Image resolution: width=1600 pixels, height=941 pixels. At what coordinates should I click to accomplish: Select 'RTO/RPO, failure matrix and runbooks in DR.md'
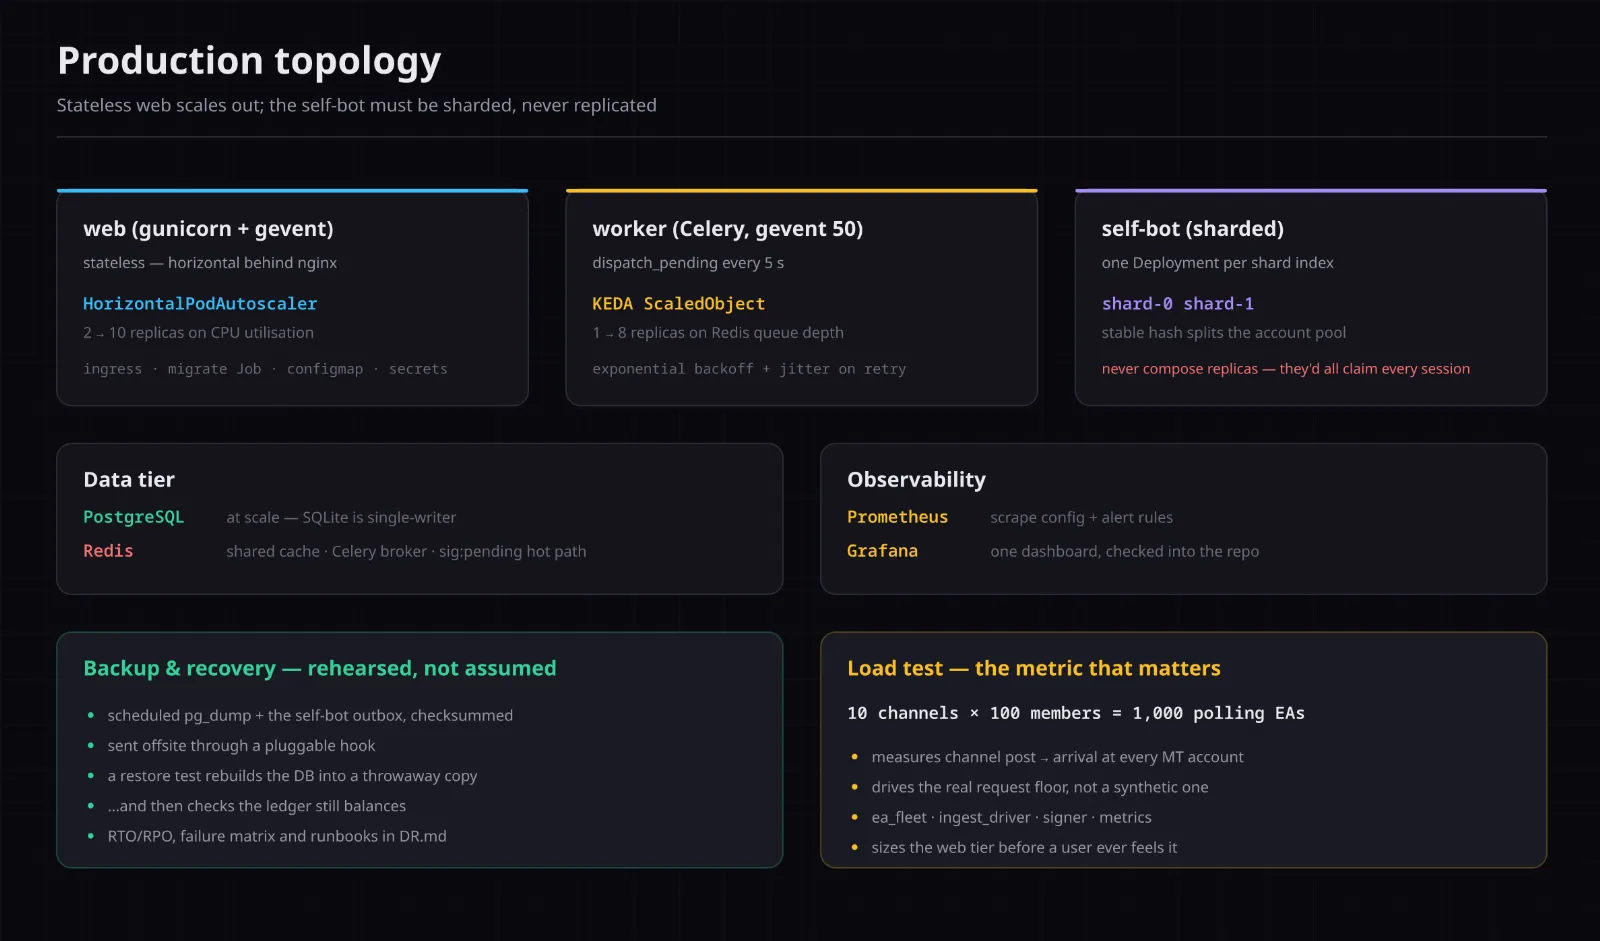[x=277, y=836]
